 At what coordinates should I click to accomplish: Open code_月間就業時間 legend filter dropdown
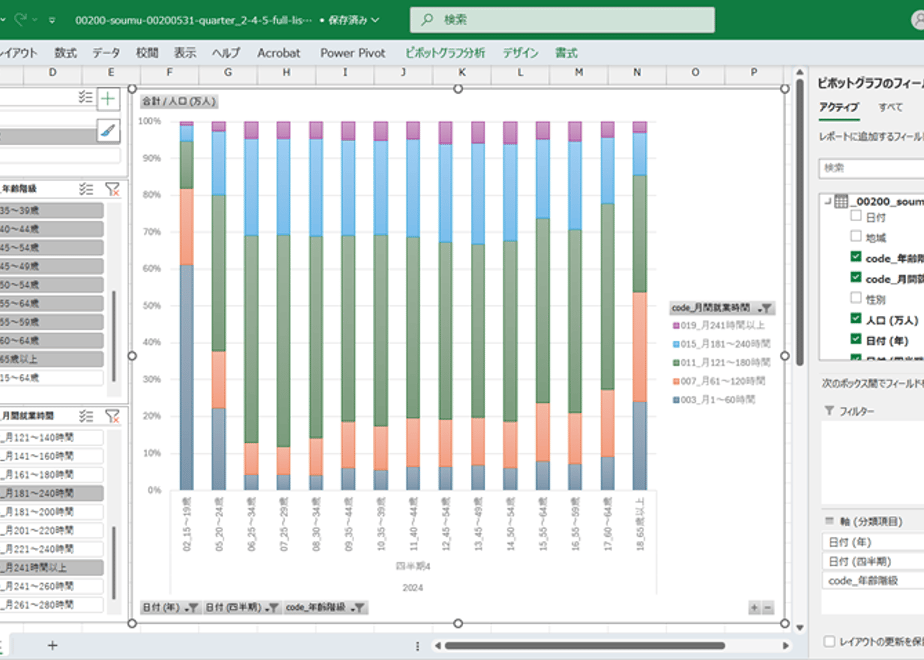765,308
